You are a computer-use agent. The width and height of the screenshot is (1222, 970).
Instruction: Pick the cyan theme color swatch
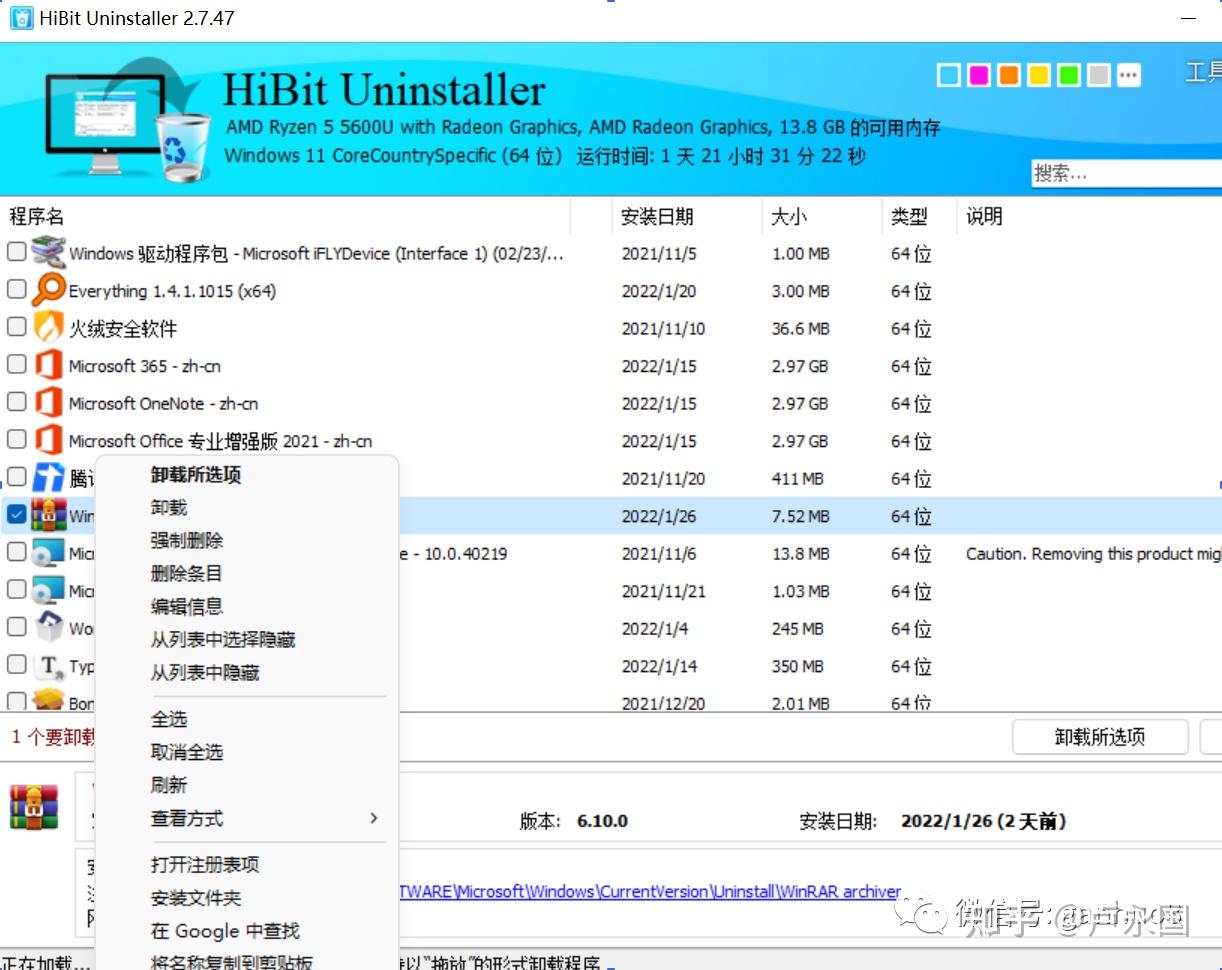(x=949, y=75)
